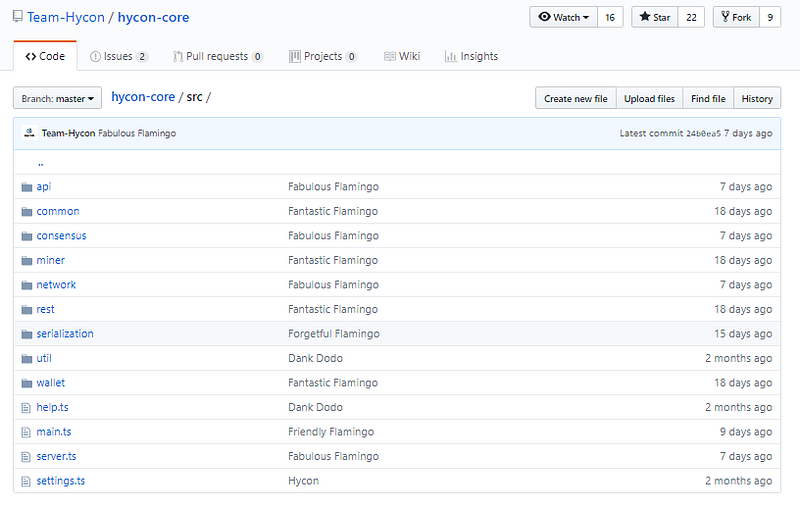Switch to the Projects tab
800x515 pixels.
click(x=323, y=56)
